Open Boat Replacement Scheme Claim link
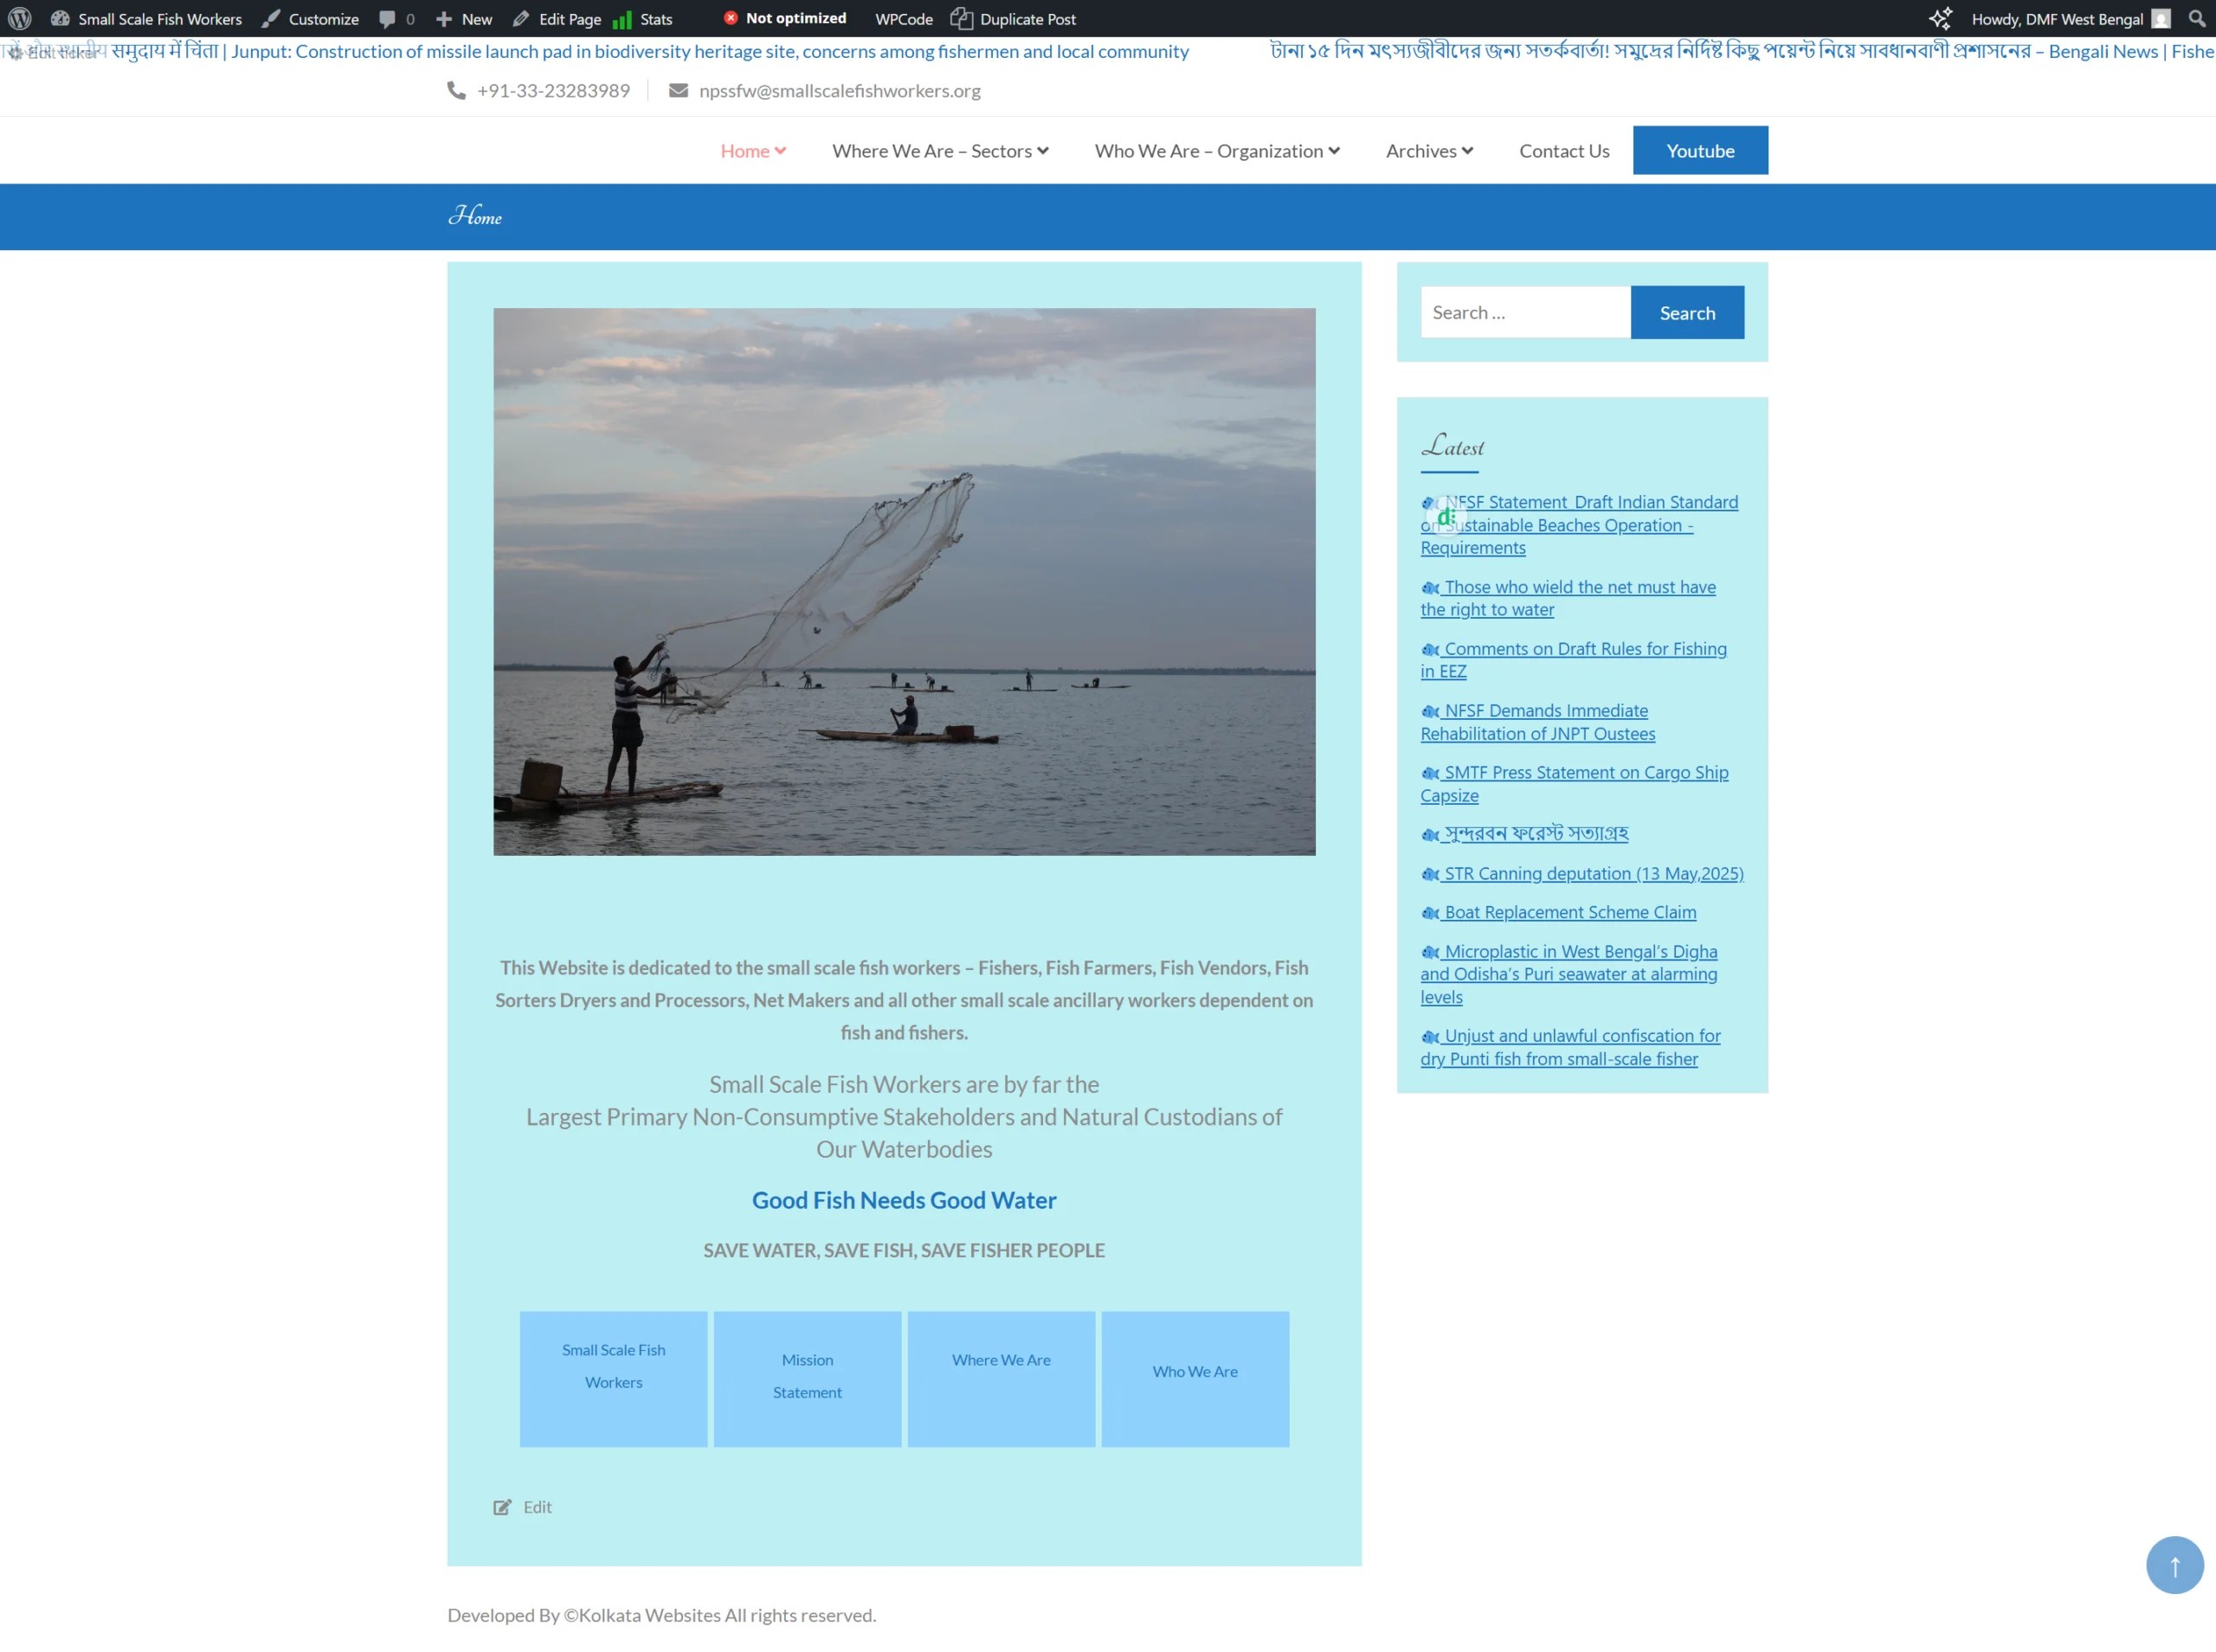 click(x=1570, y=912)
